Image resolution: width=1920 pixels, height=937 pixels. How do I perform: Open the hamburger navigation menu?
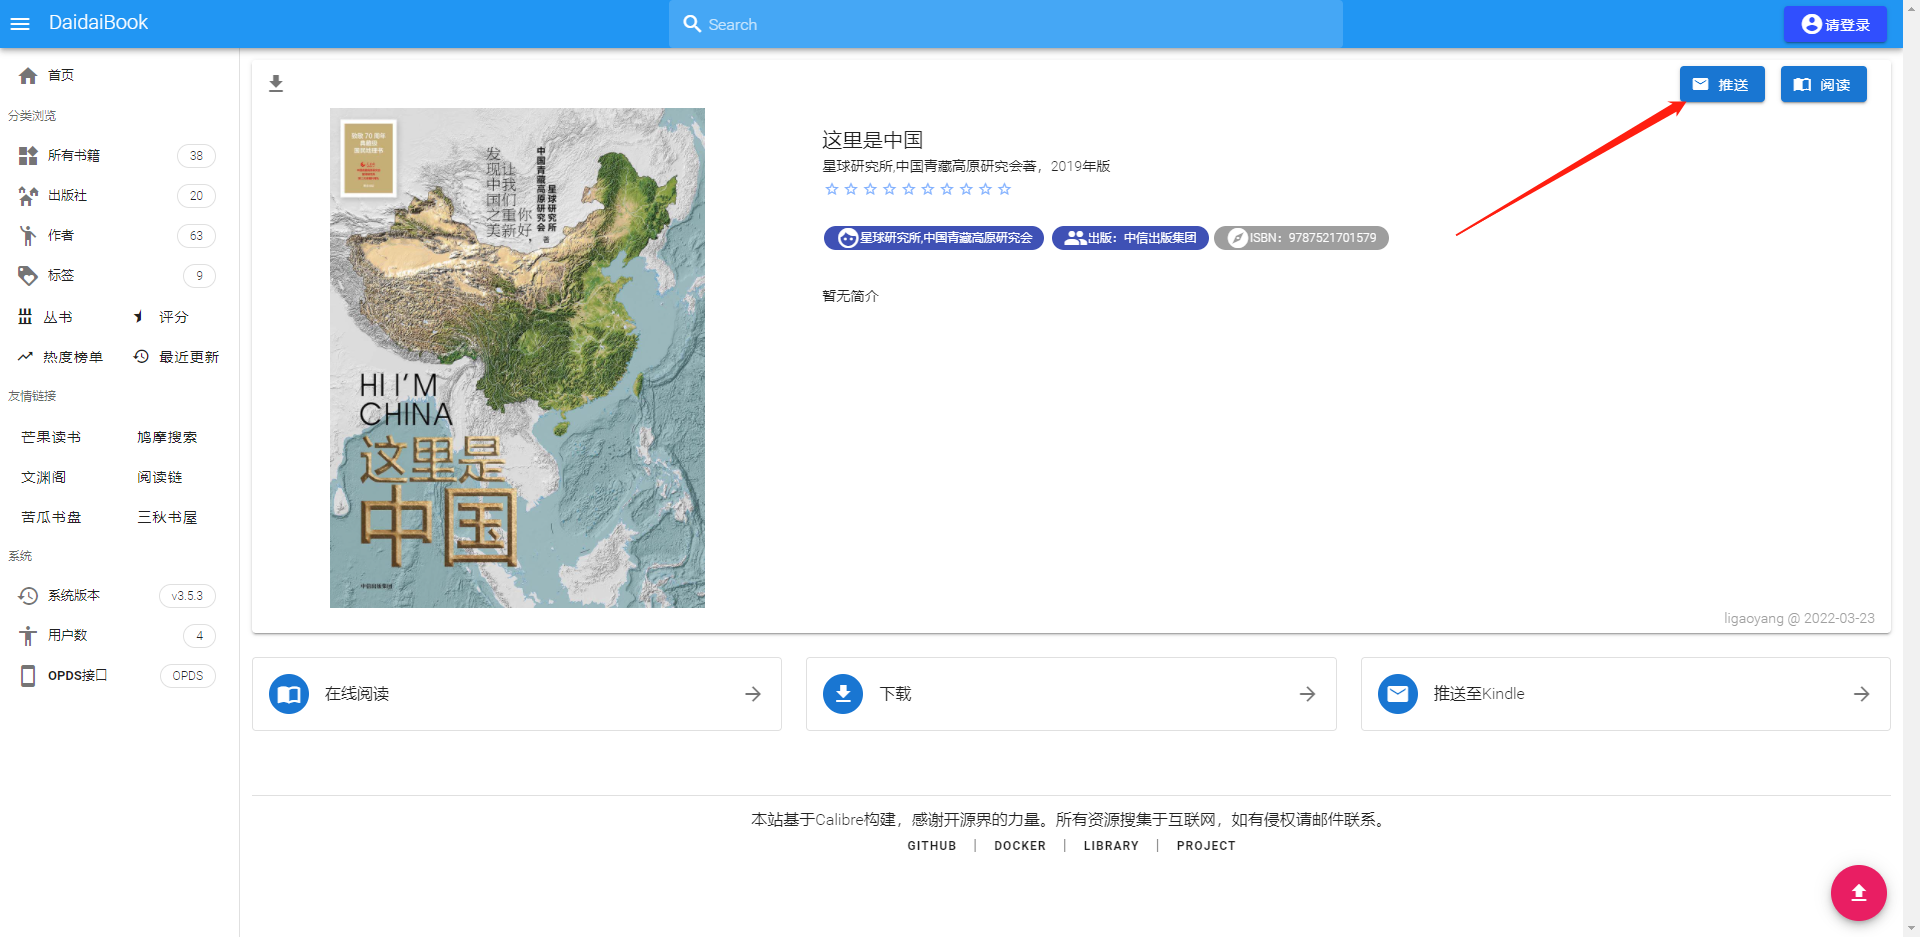tap(20, 24)
